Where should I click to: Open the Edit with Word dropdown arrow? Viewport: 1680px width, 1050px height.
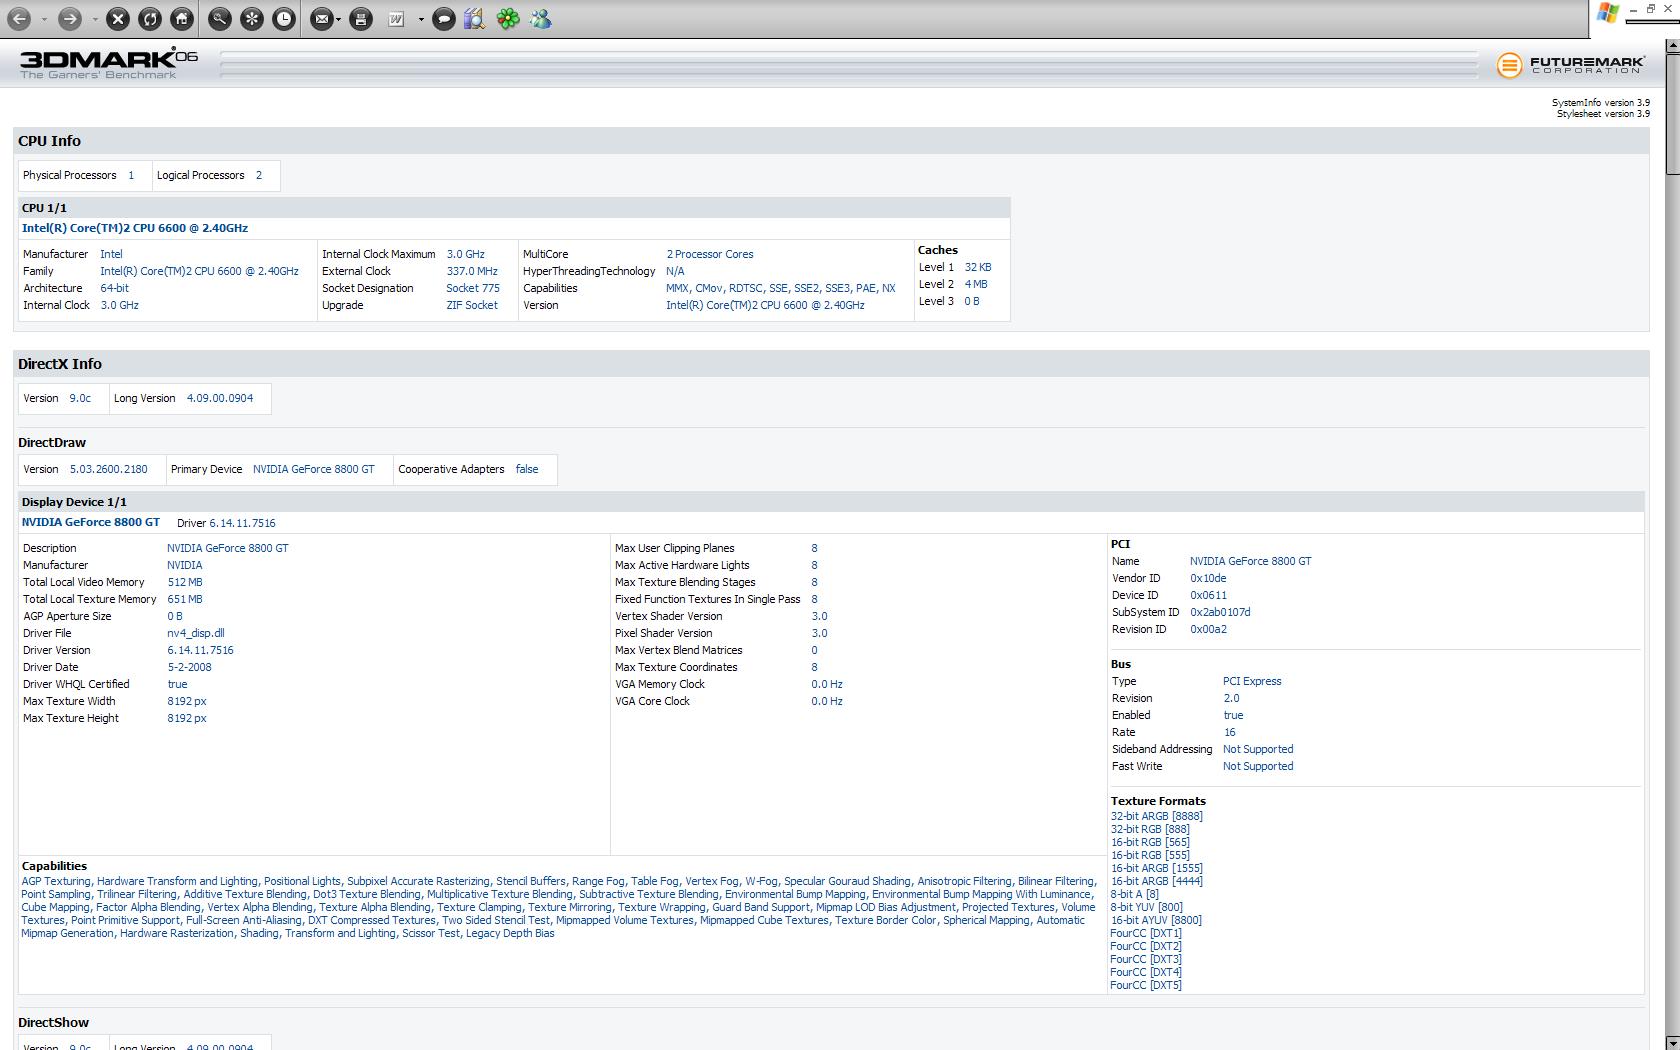(421, 19)
